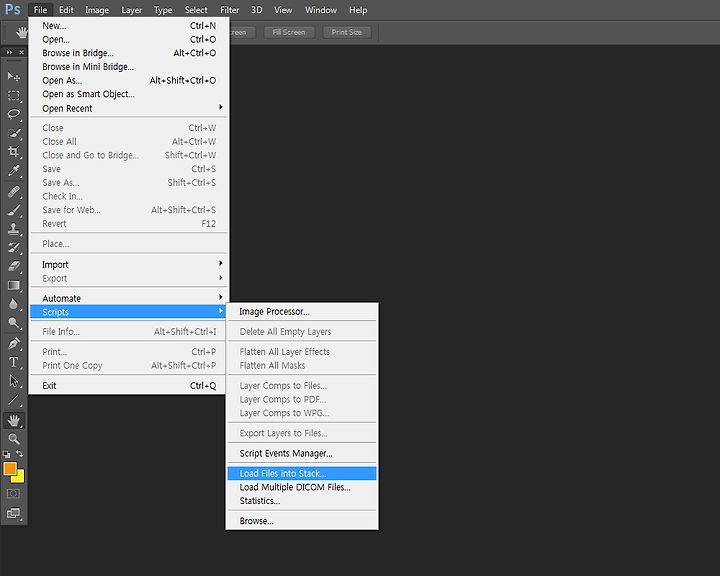Select the Line shape tool
This screenshot has height=576, width=720.
click(x=13, y=400)
